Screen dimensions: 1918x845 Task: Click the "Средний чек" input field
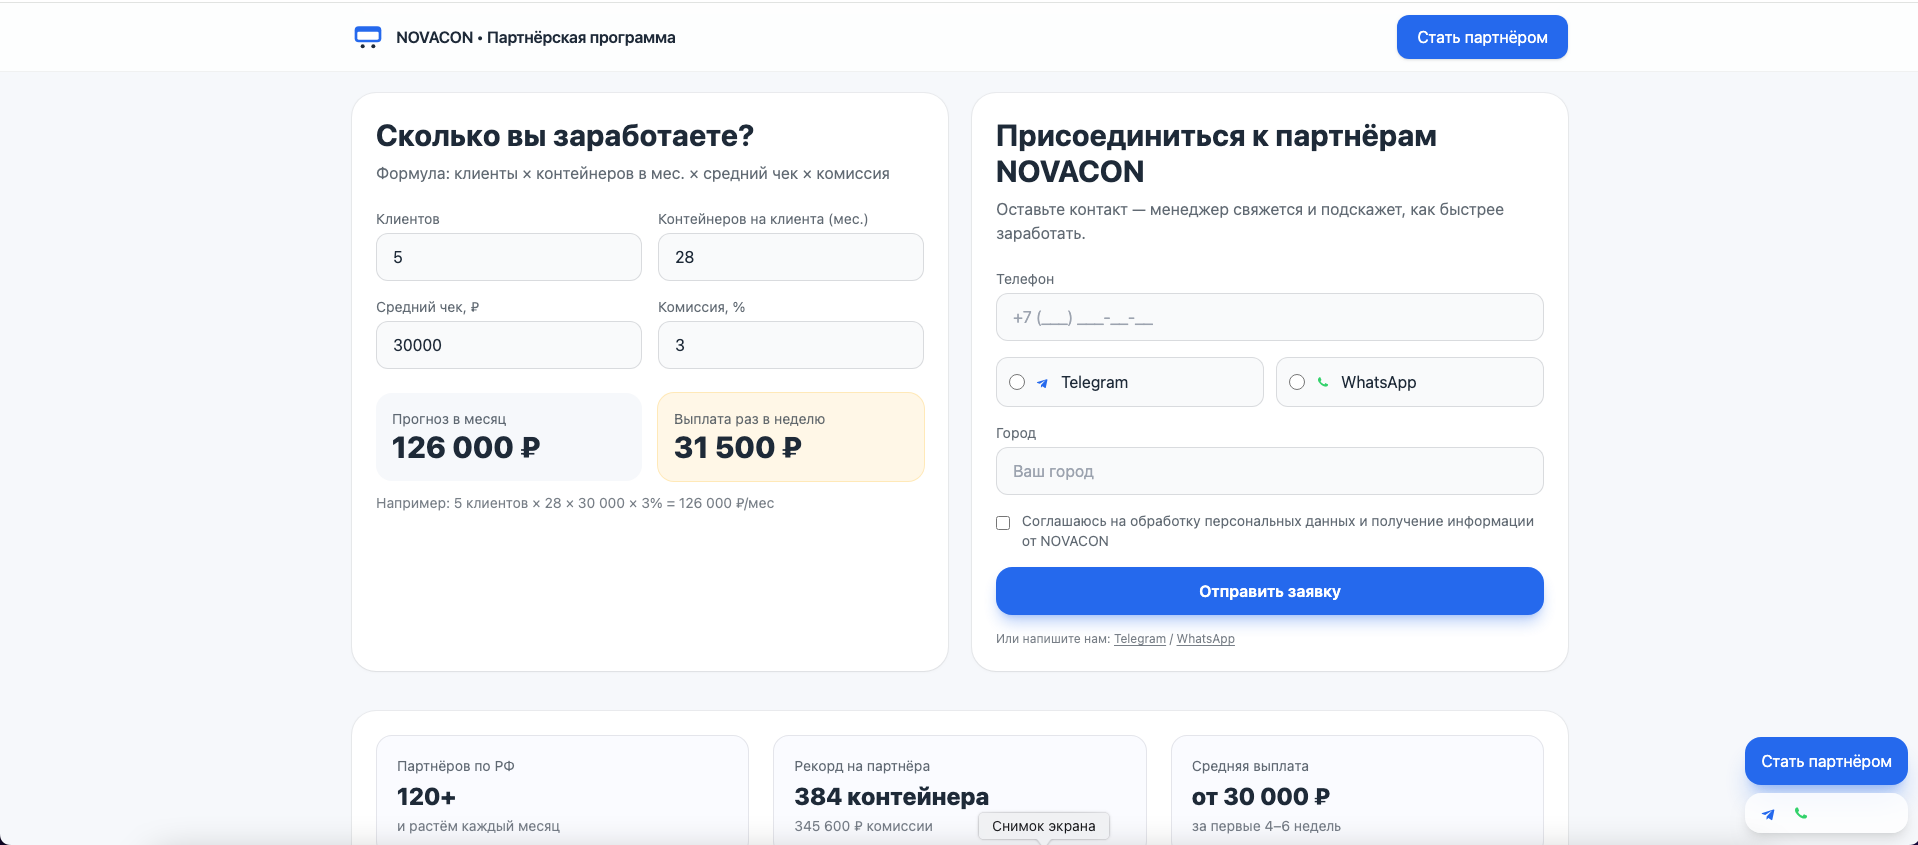508,345
